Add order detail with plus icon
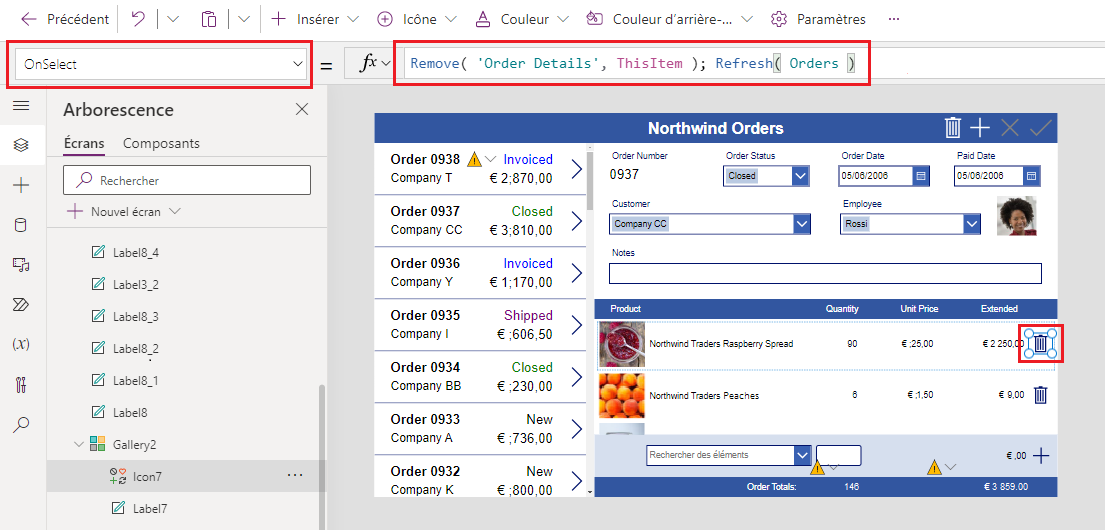 (x=1041, y=455)
